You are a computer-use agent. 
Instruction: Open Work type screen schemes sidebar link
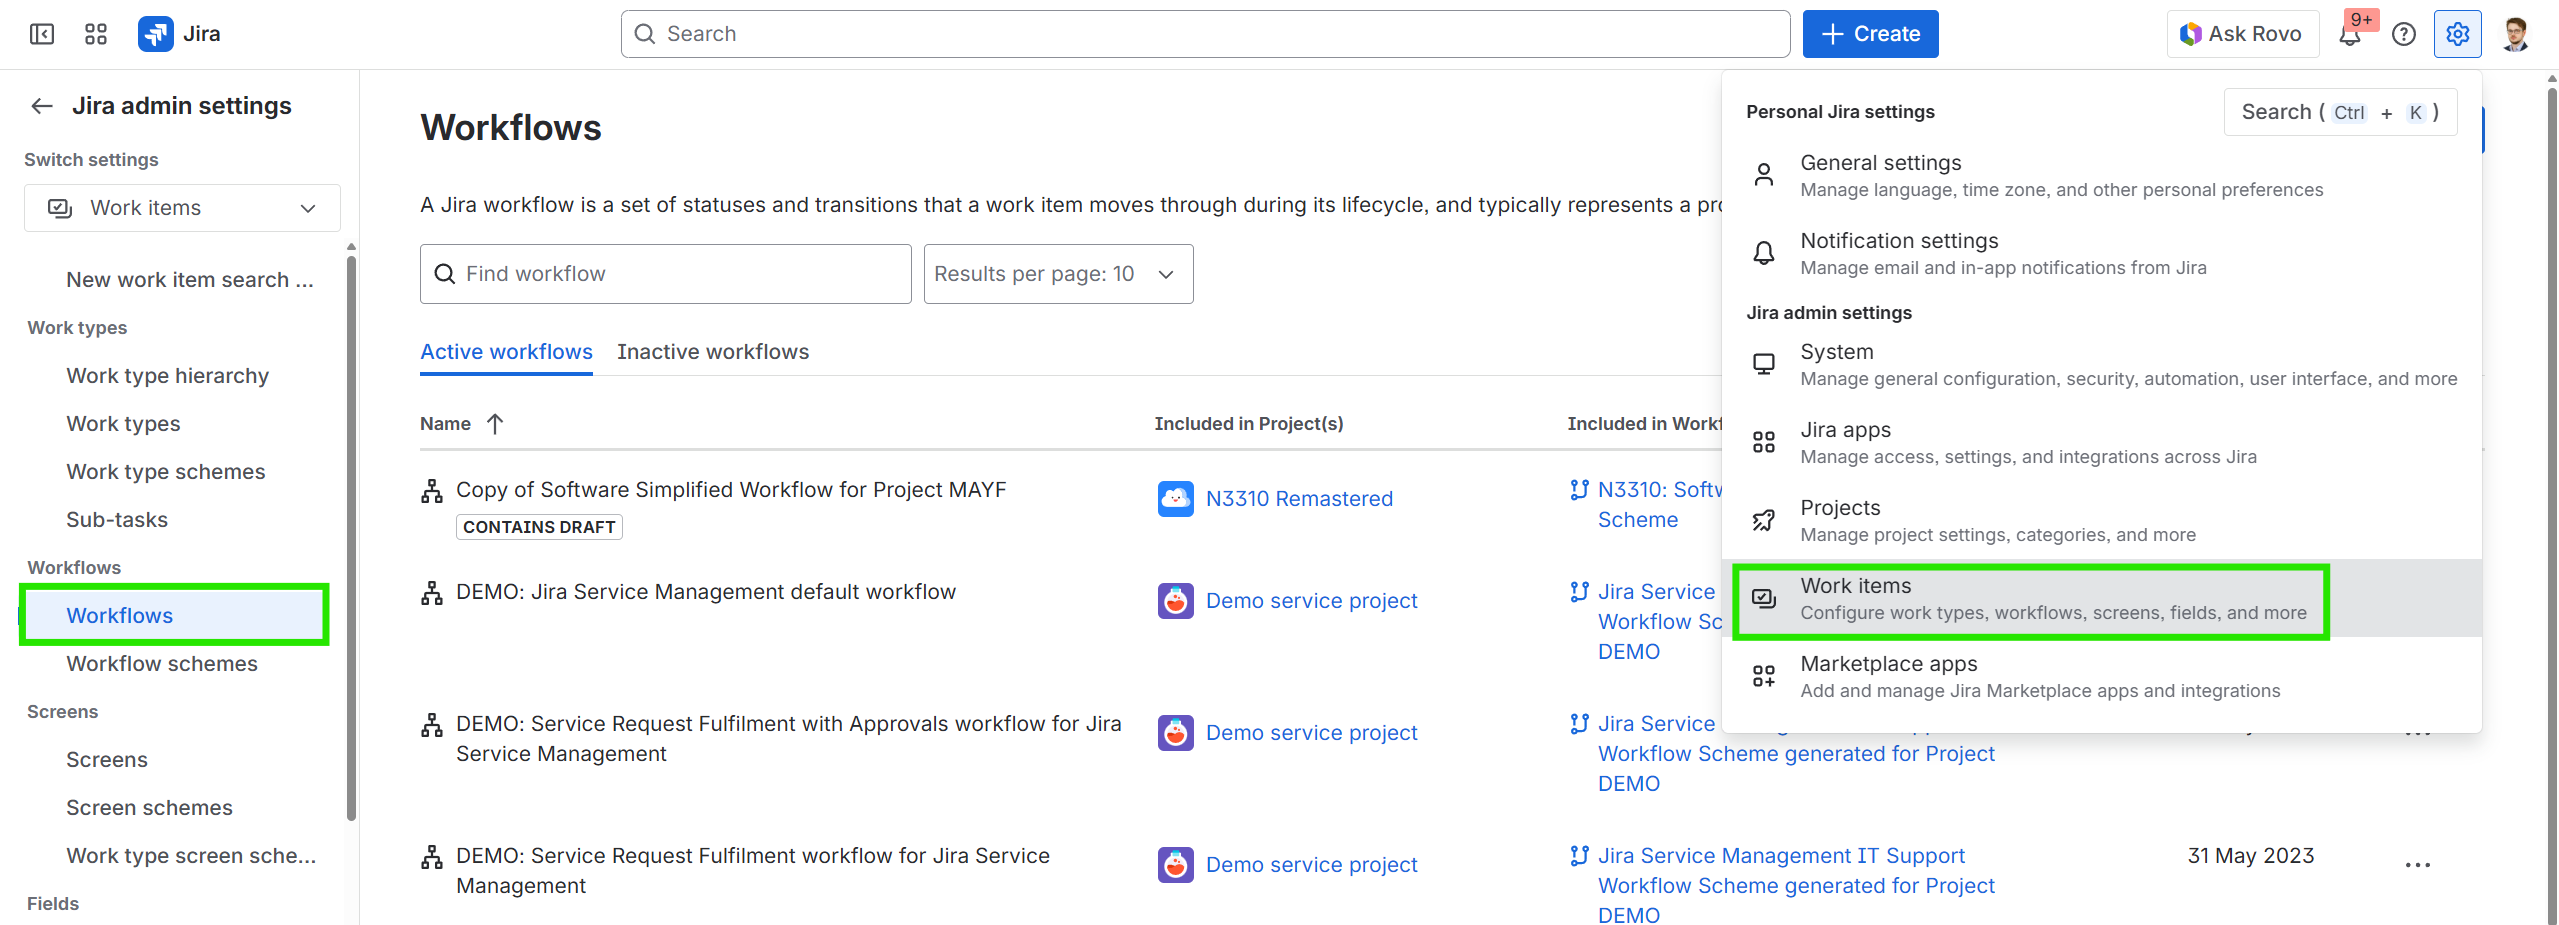(190, 856)
